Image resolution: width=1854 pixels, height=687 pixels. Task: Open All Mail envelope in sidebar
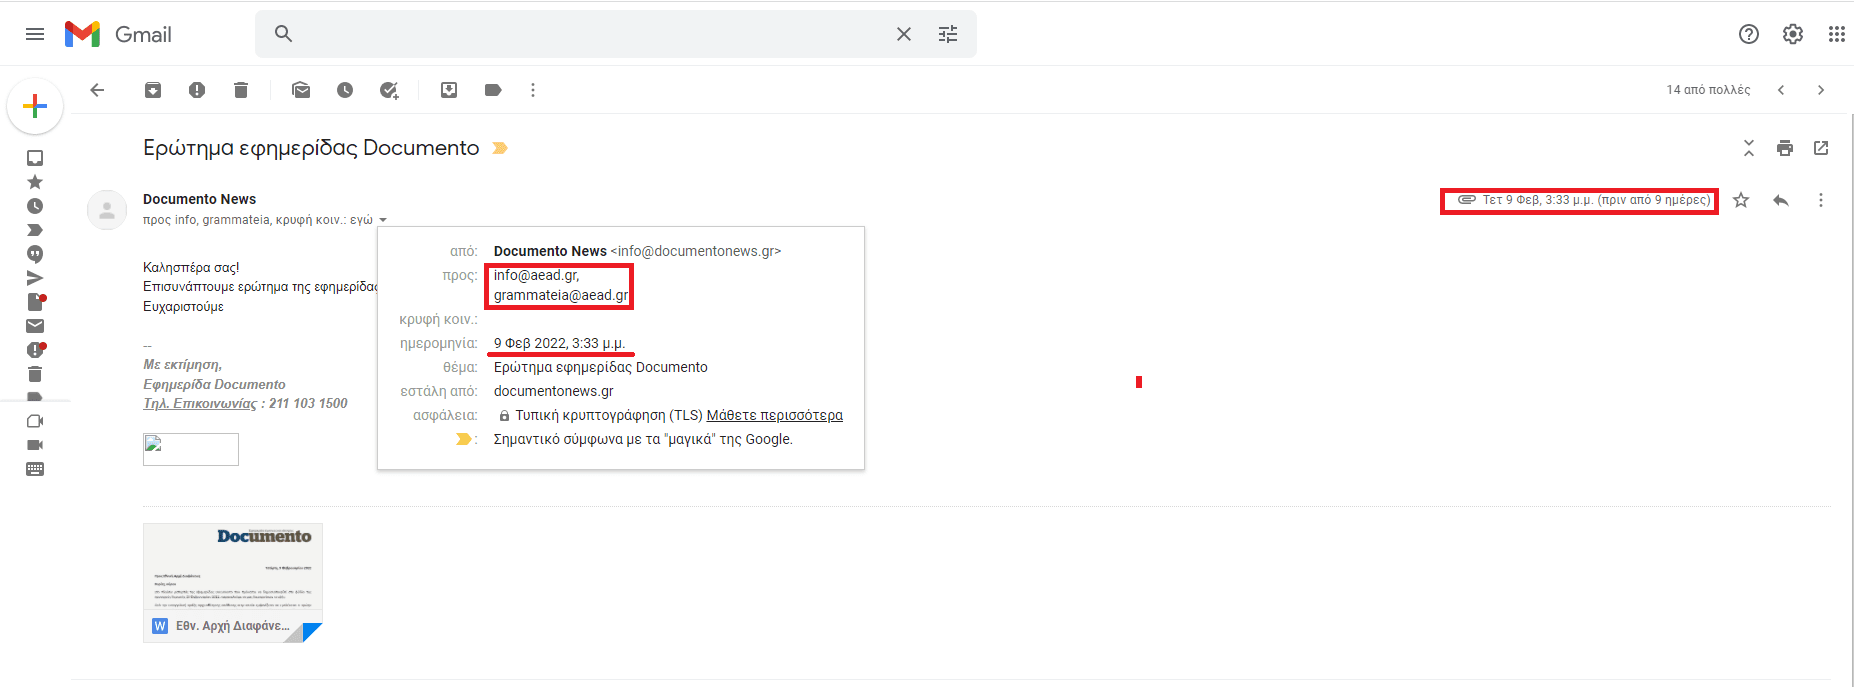[x=35, y=326]
